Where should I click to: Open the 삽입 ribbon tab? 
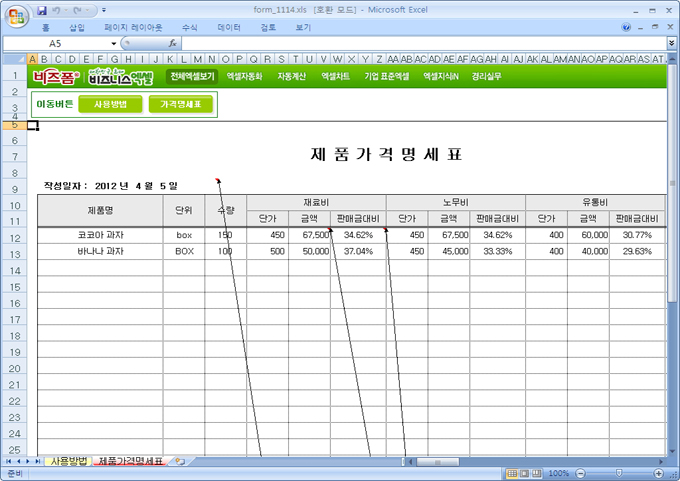point(77,28)
